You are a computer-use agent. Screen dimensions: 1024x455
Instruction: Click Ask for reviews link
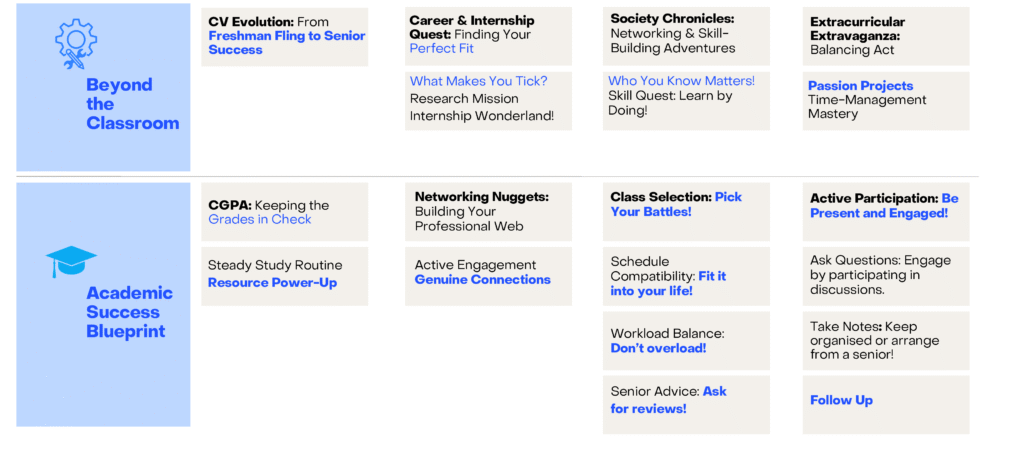[668, 400]
